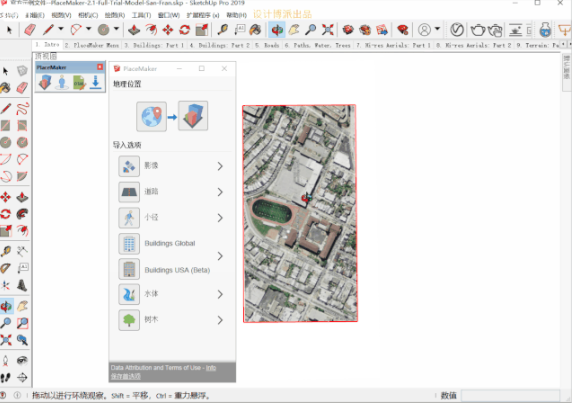The image size is (574, 403).
Task: Click the 数值 measurements input field
Action: coord(511,395)
